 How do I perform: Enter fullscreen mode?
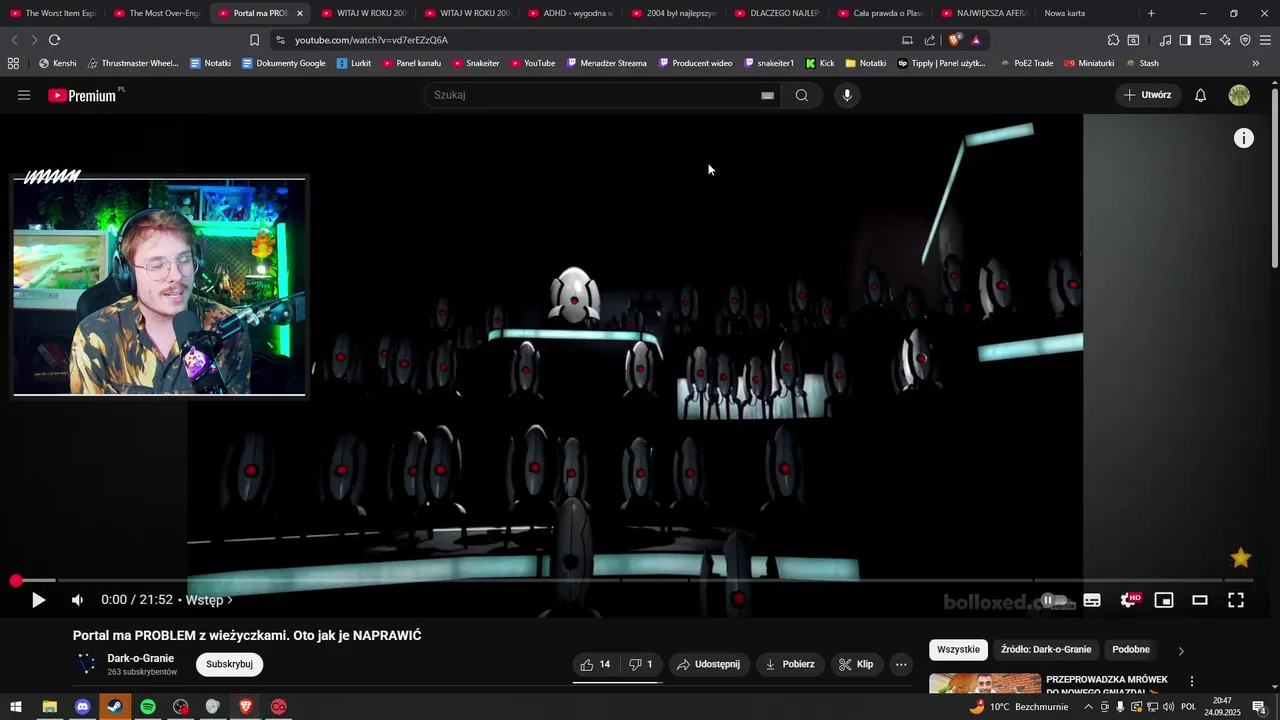(1236, 600)
